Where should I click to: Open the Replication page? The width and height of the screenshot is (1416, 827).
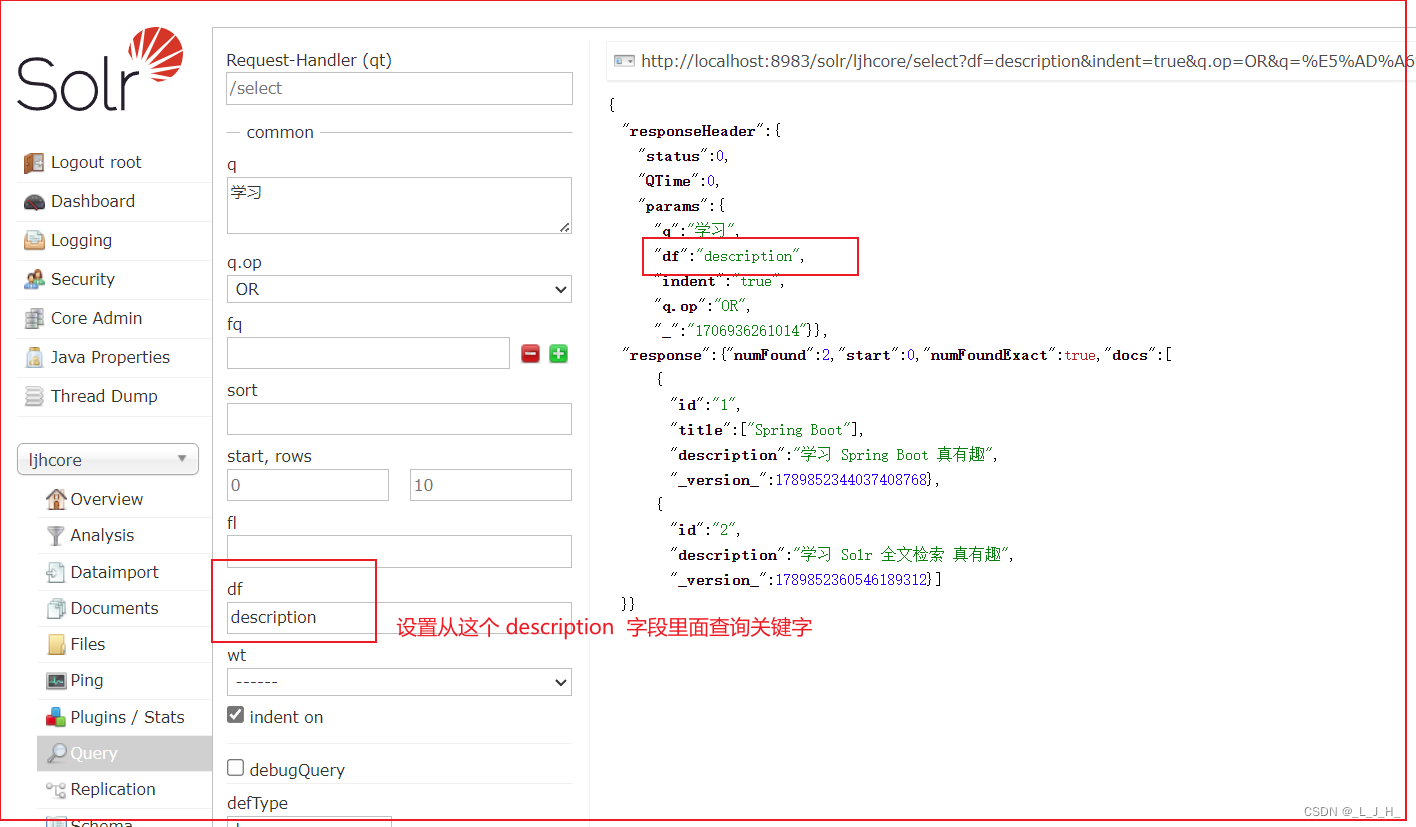click(x=113, y=790)
